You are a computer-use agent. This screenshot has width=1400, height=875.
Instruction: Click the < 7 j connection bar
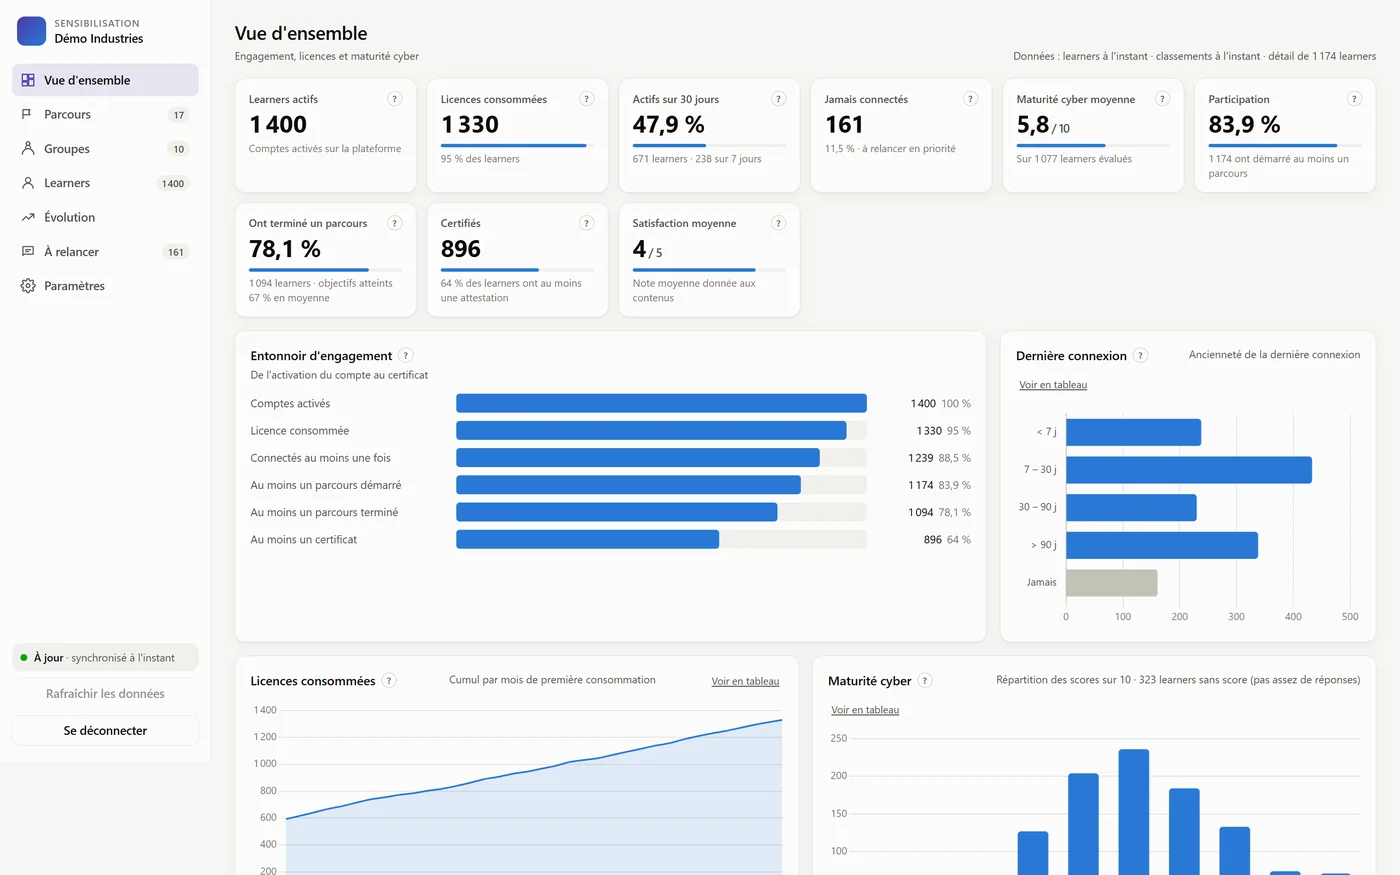[1133, 432]
